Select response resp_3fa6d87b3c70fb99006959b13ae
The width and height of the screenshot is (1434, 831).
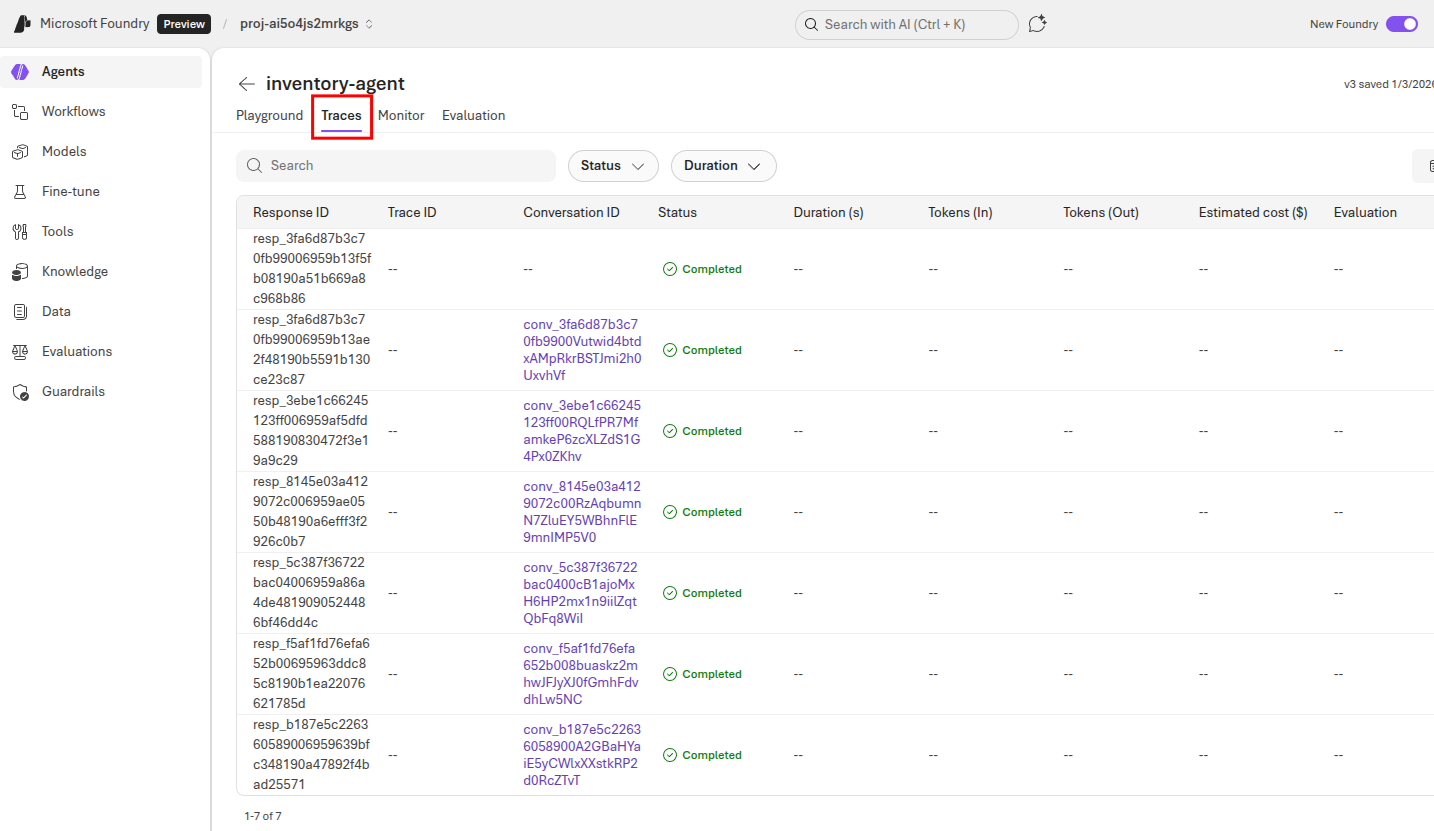(x=311, y=350)
